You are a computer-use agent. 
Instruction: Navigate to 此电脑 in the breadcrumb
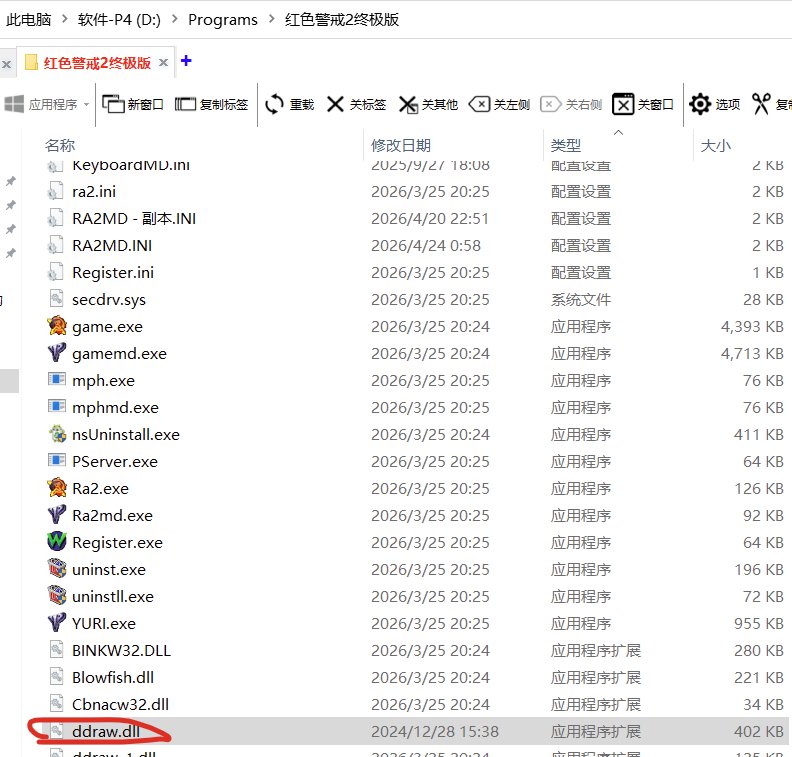pos(28,19)
